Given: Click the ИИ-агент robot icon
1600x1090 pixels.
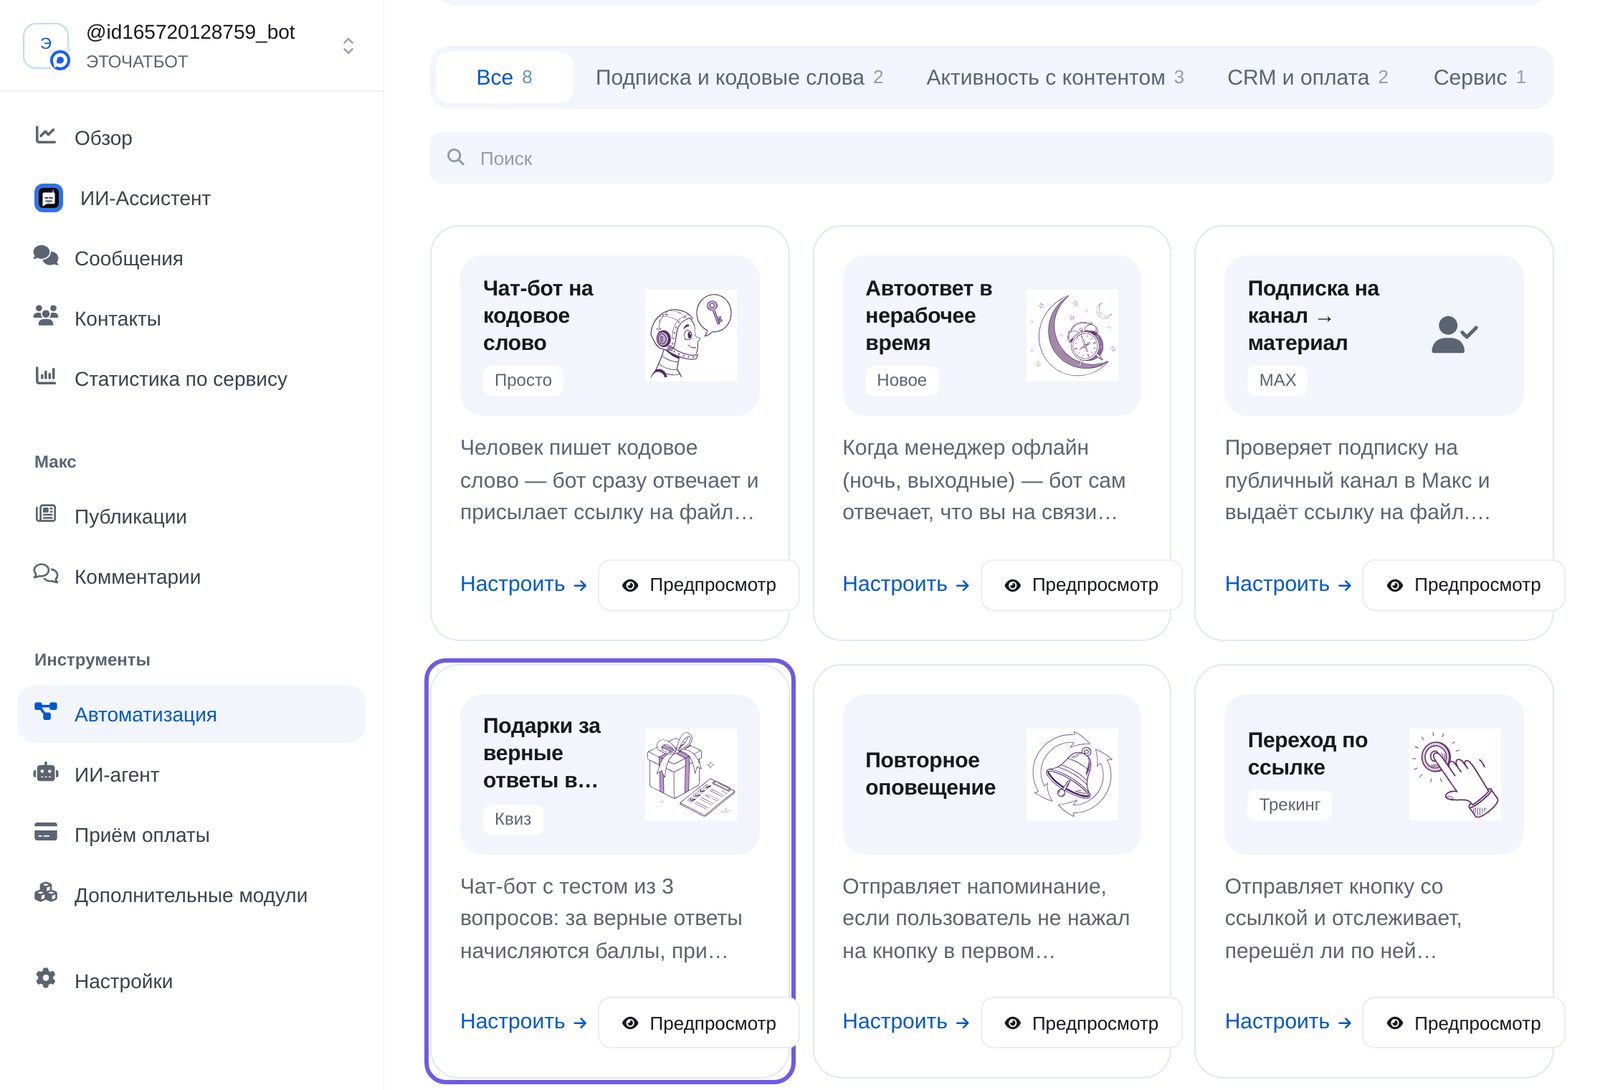Looking at the screenshot, I should (x=46, y=772).
